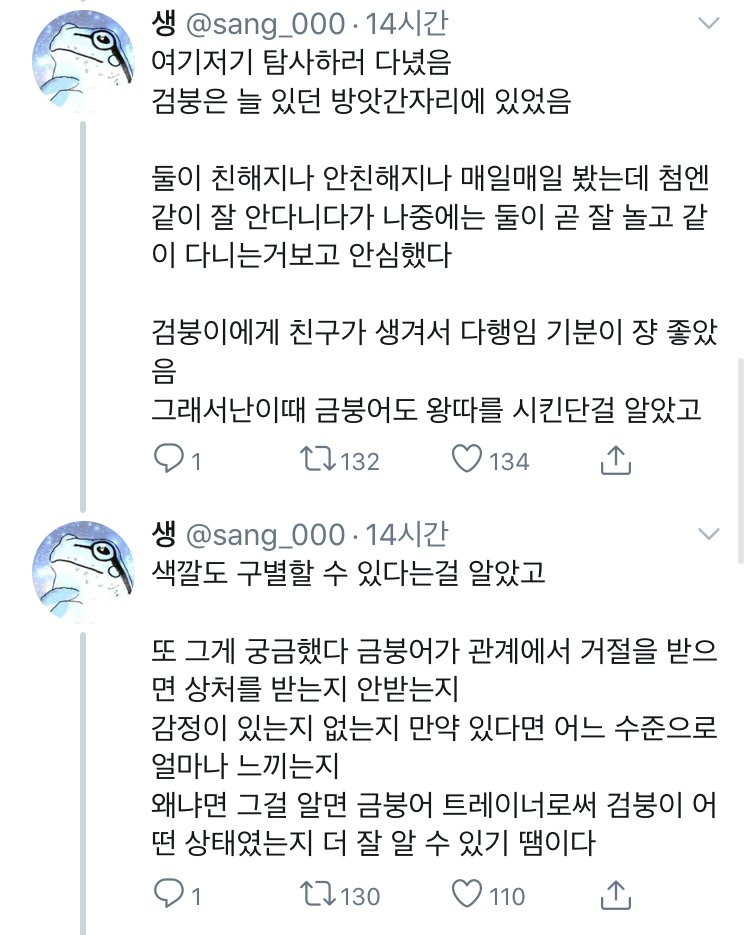750x935 pixels.
Task: Open the second tweet's options chevron
Action: click(711, 533)
